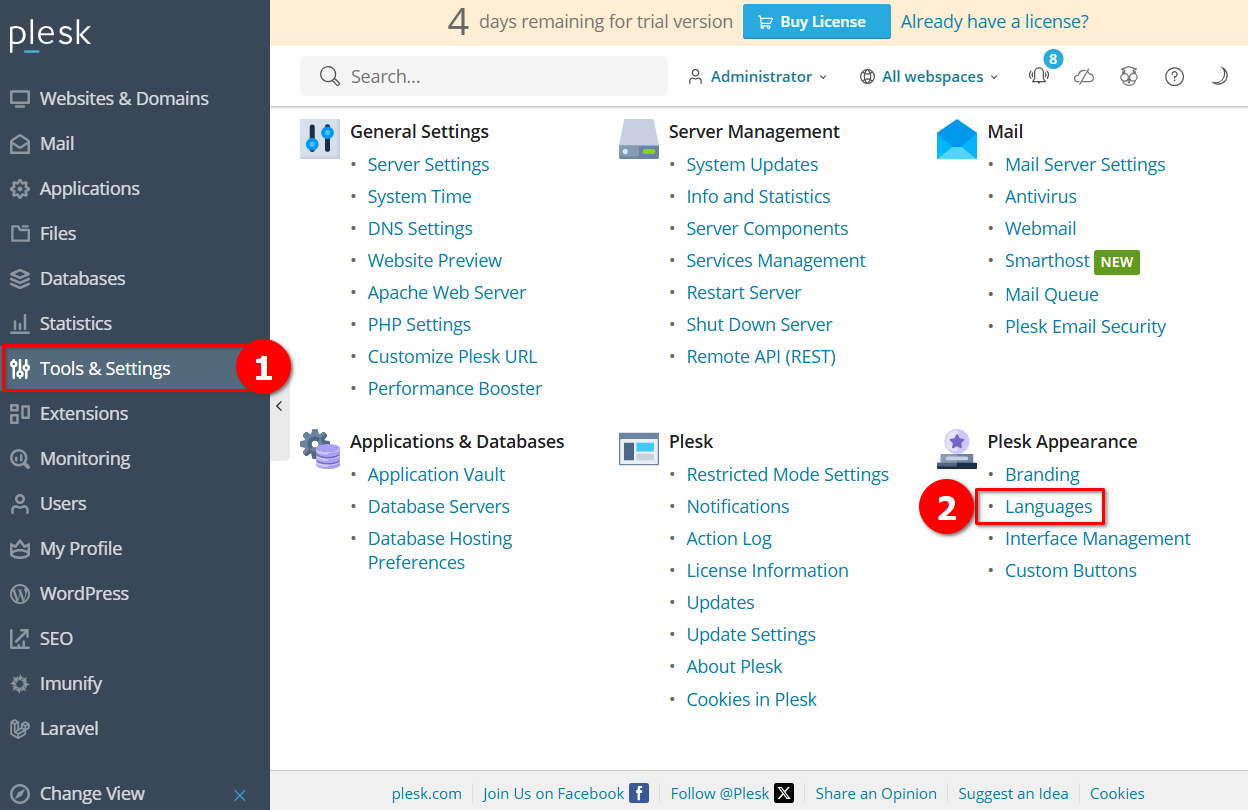
Task: Click the Applications gear icon in sidebar
Action: 20,189
